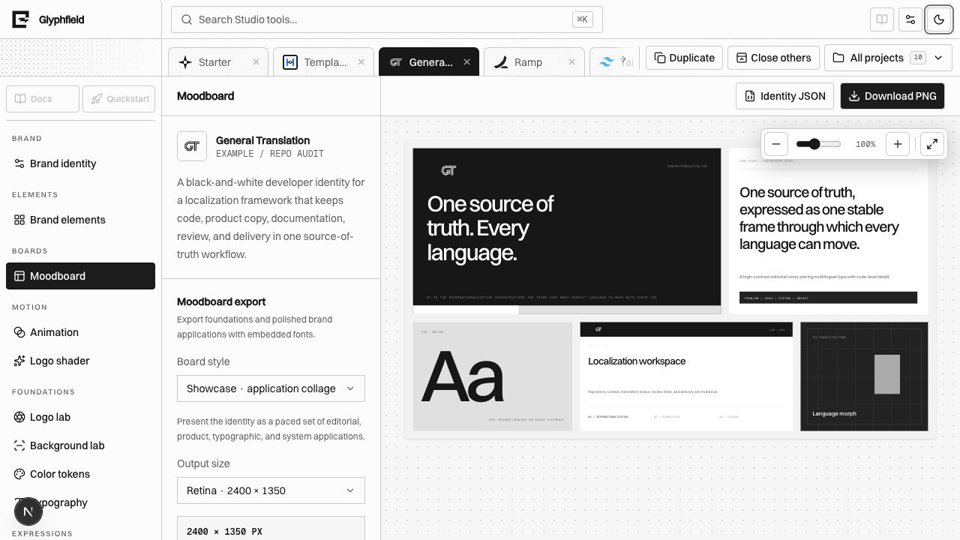This screenshot has height=540, width=960.
Task: Open the settings sliders icon in top bar
Action: click(x=910, y=20)
